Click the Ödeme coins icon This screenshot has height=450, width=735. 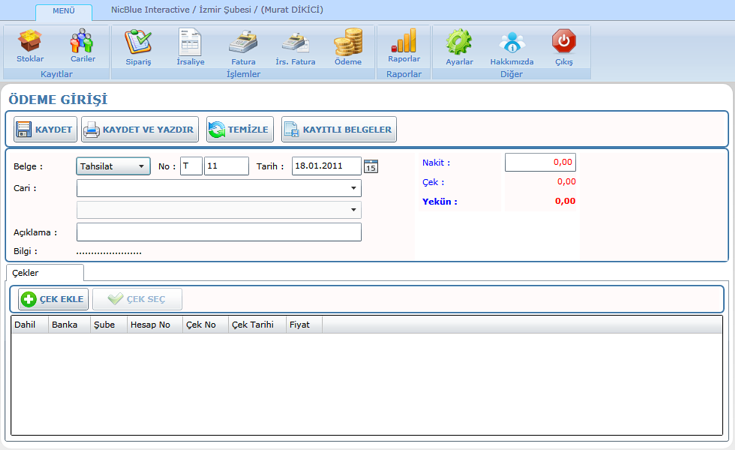click(x=348, y=42)
